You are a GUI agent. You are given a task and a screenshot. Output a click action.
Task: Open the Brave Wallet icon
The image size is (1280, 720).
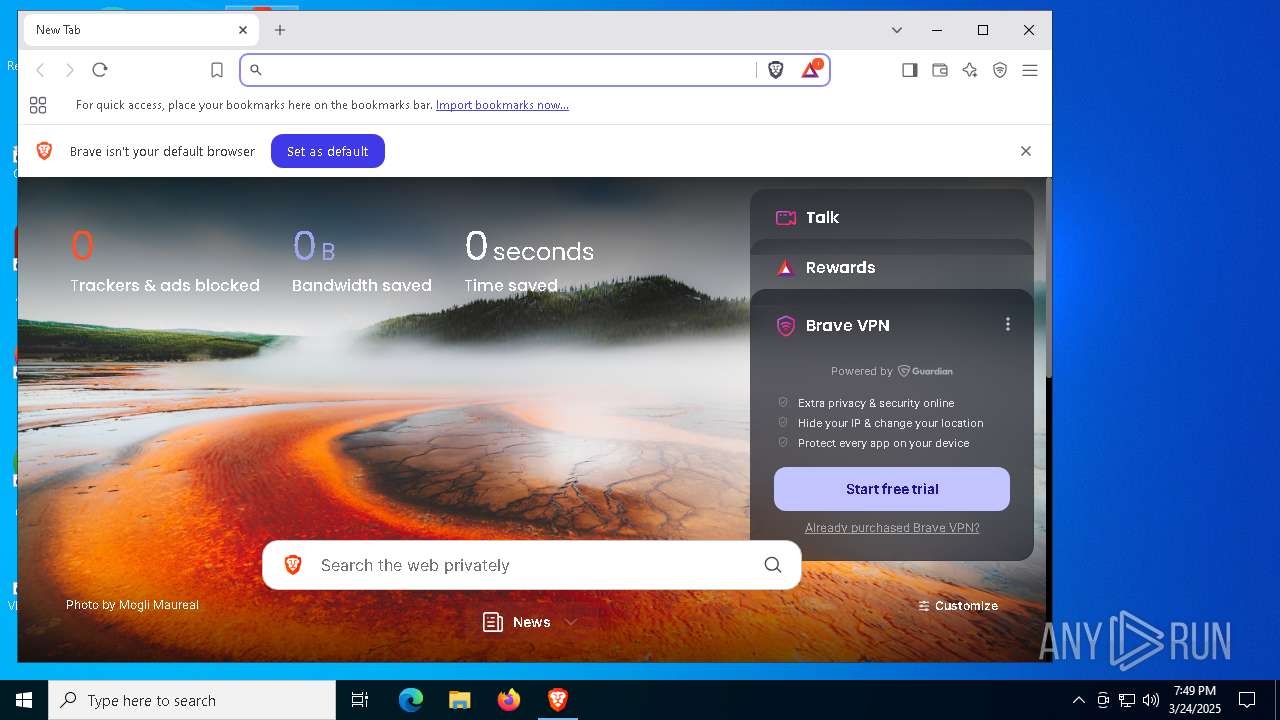pyautogui.click(x=939, y=70)
